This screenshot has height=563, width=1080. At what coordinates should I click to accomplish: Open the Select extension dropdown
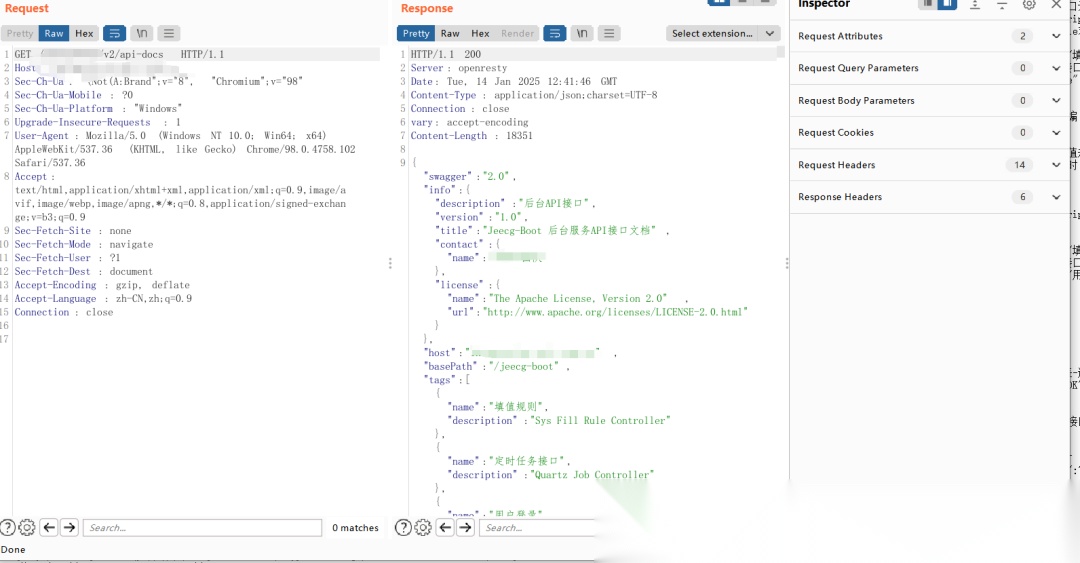click(x=722, y=34)
